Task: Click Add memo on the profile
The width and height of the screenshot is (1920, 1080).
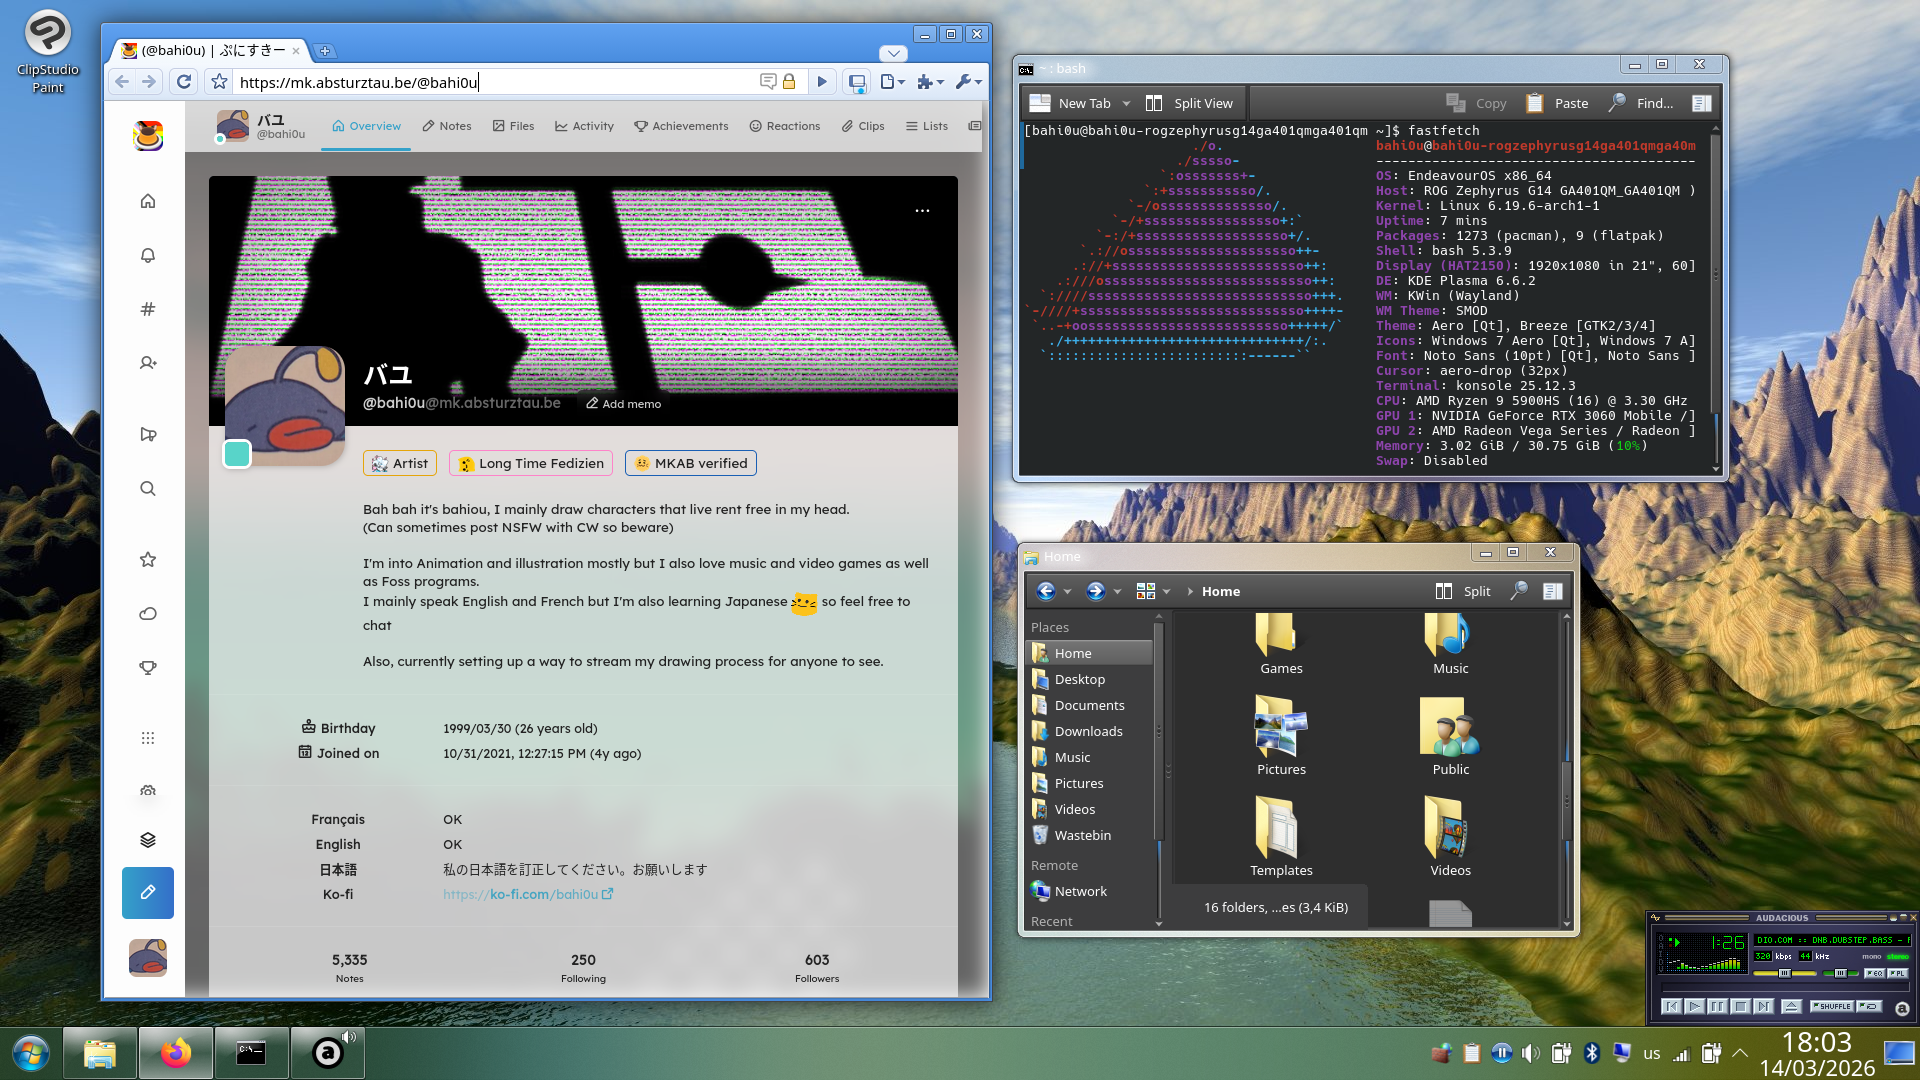Action: pos(623,404)
